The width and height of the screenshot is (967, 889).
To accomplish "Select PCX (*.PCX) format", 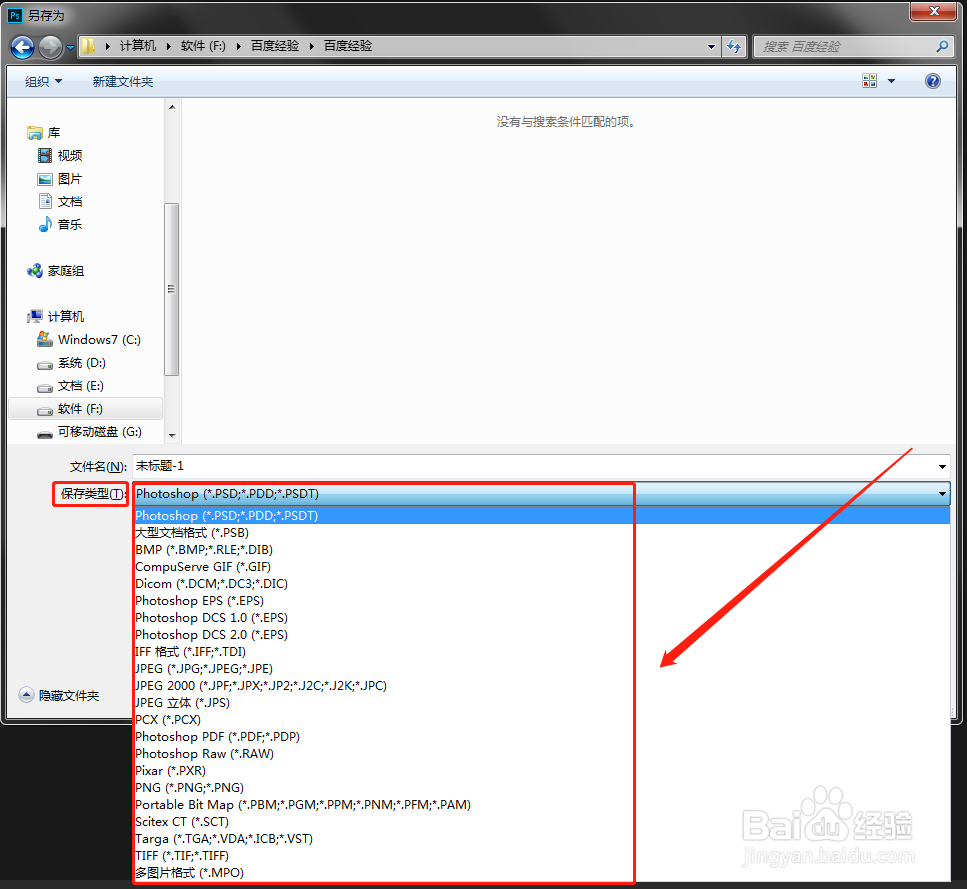I will [x=541, y=719].
